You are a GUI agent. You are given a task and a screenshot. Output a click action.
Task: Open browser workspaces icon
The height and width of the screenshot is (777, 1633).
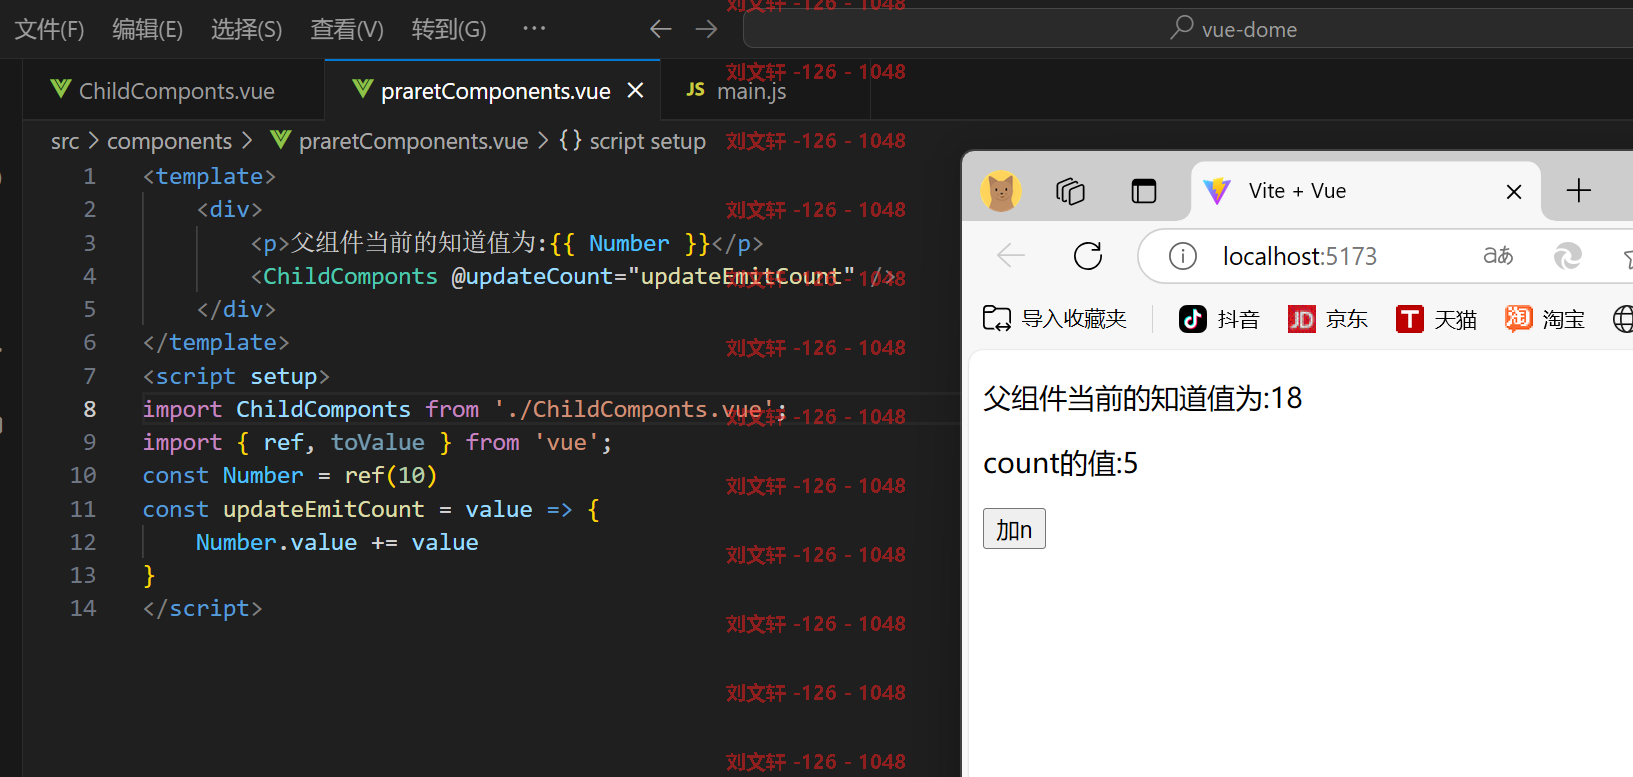click(x=1070, y=190)
